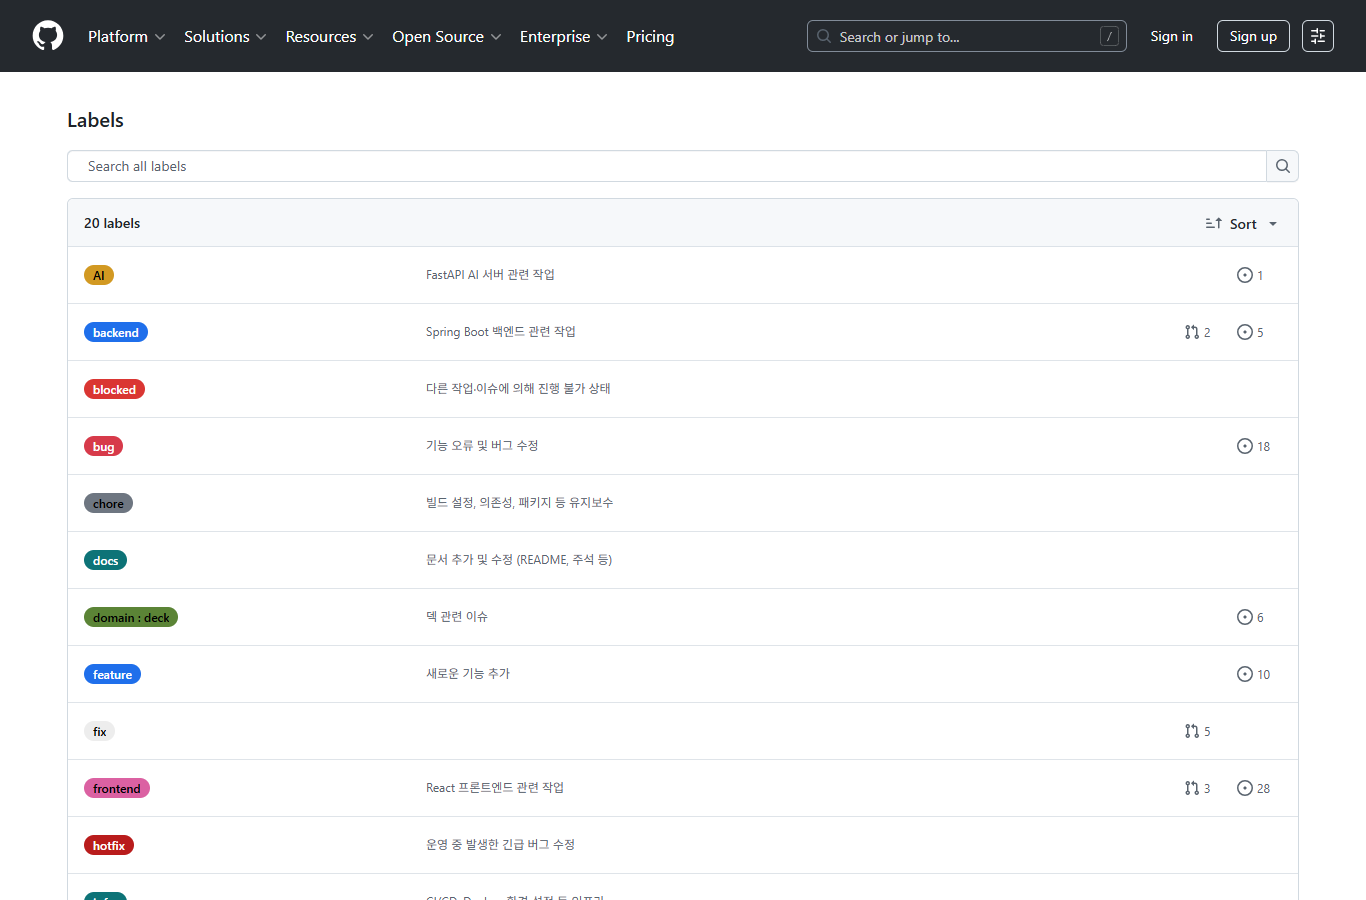View 10 open issues for feature label

1253,674
